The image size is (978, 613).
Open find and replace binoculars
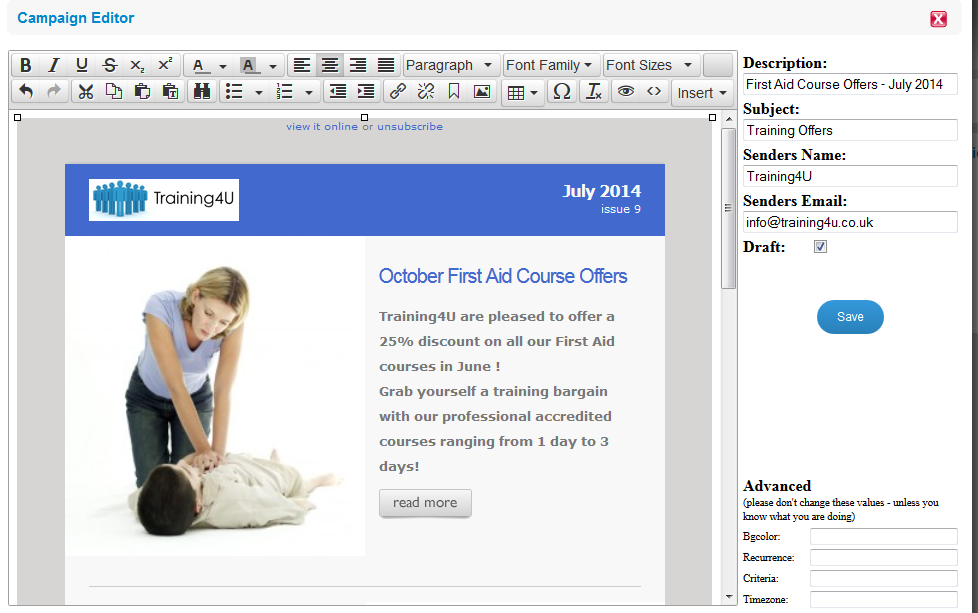point(201,92)
